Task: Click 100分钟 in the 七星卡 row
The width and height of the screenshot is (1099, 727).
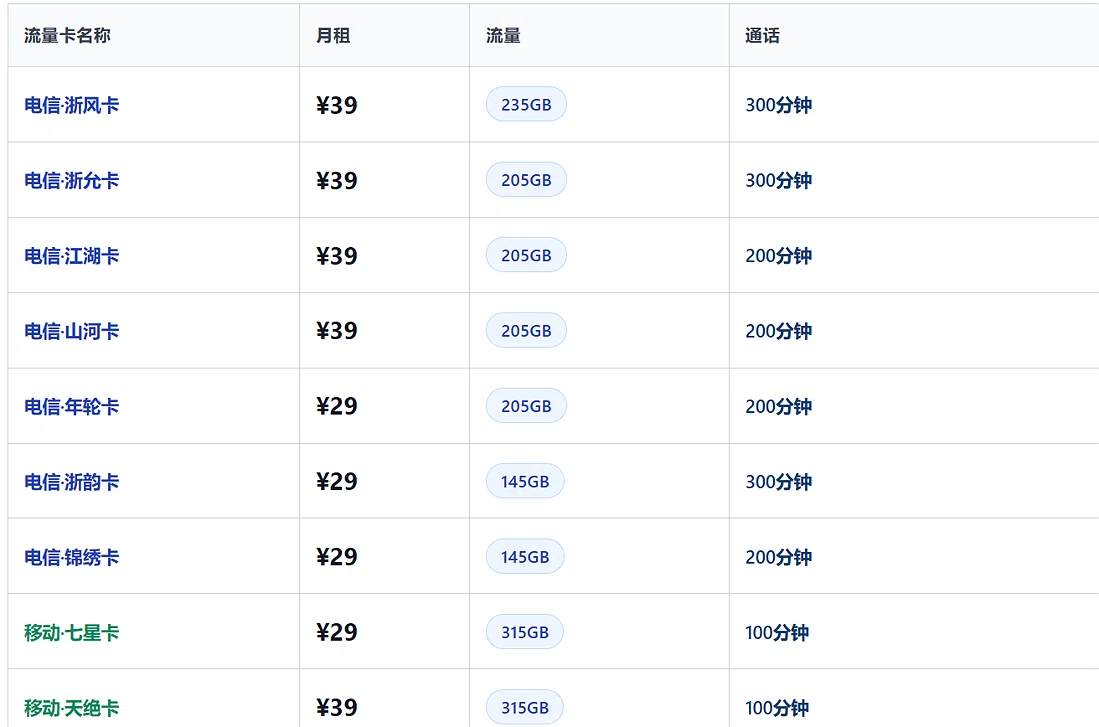Action: point(777,632)
